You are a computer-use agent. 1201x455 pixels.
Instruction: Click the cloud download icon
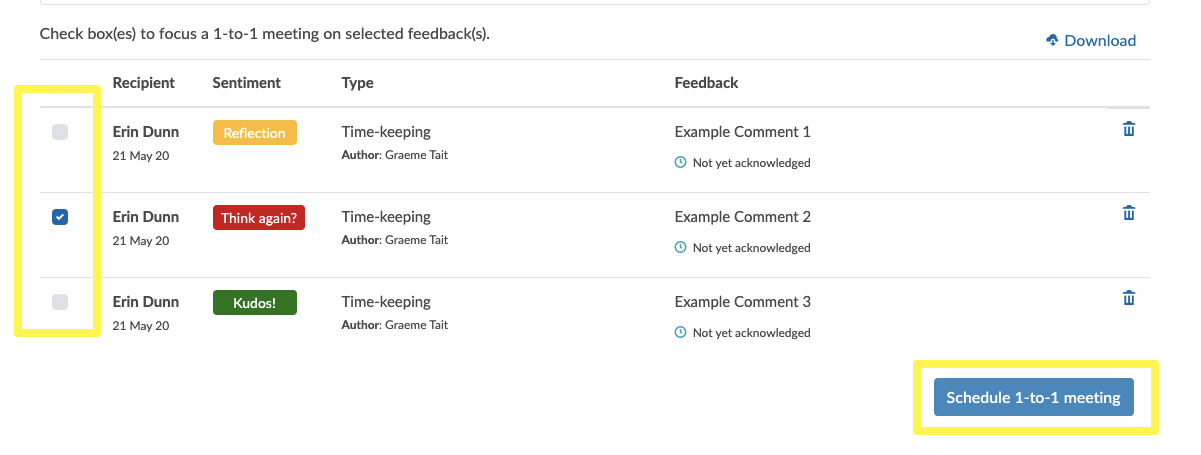click(1052, 41)
